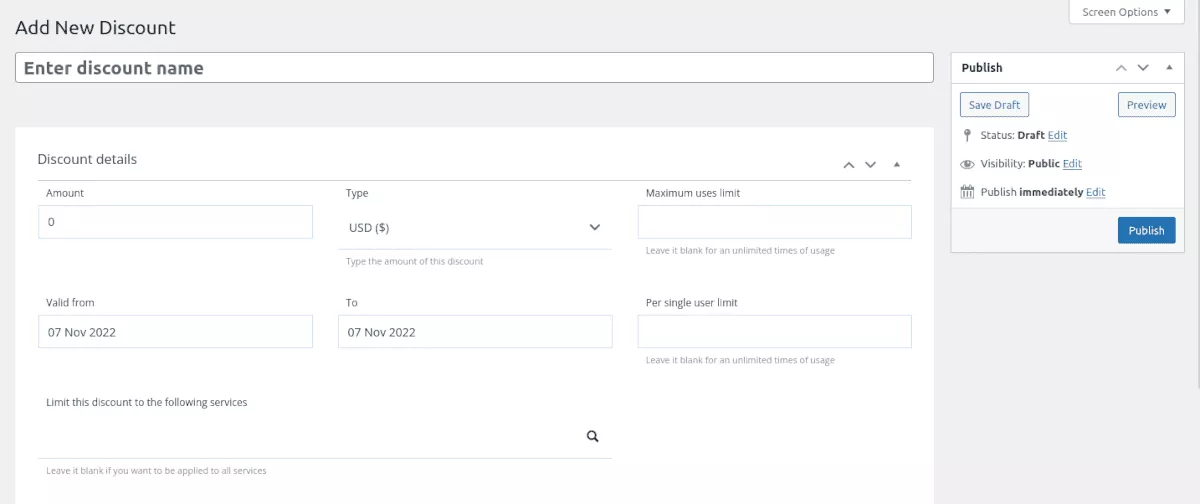Viewport: 1200px width, 504px height.
Task: Collapse the Publish panel with triangle toggle
Action: coord(1169,67)
